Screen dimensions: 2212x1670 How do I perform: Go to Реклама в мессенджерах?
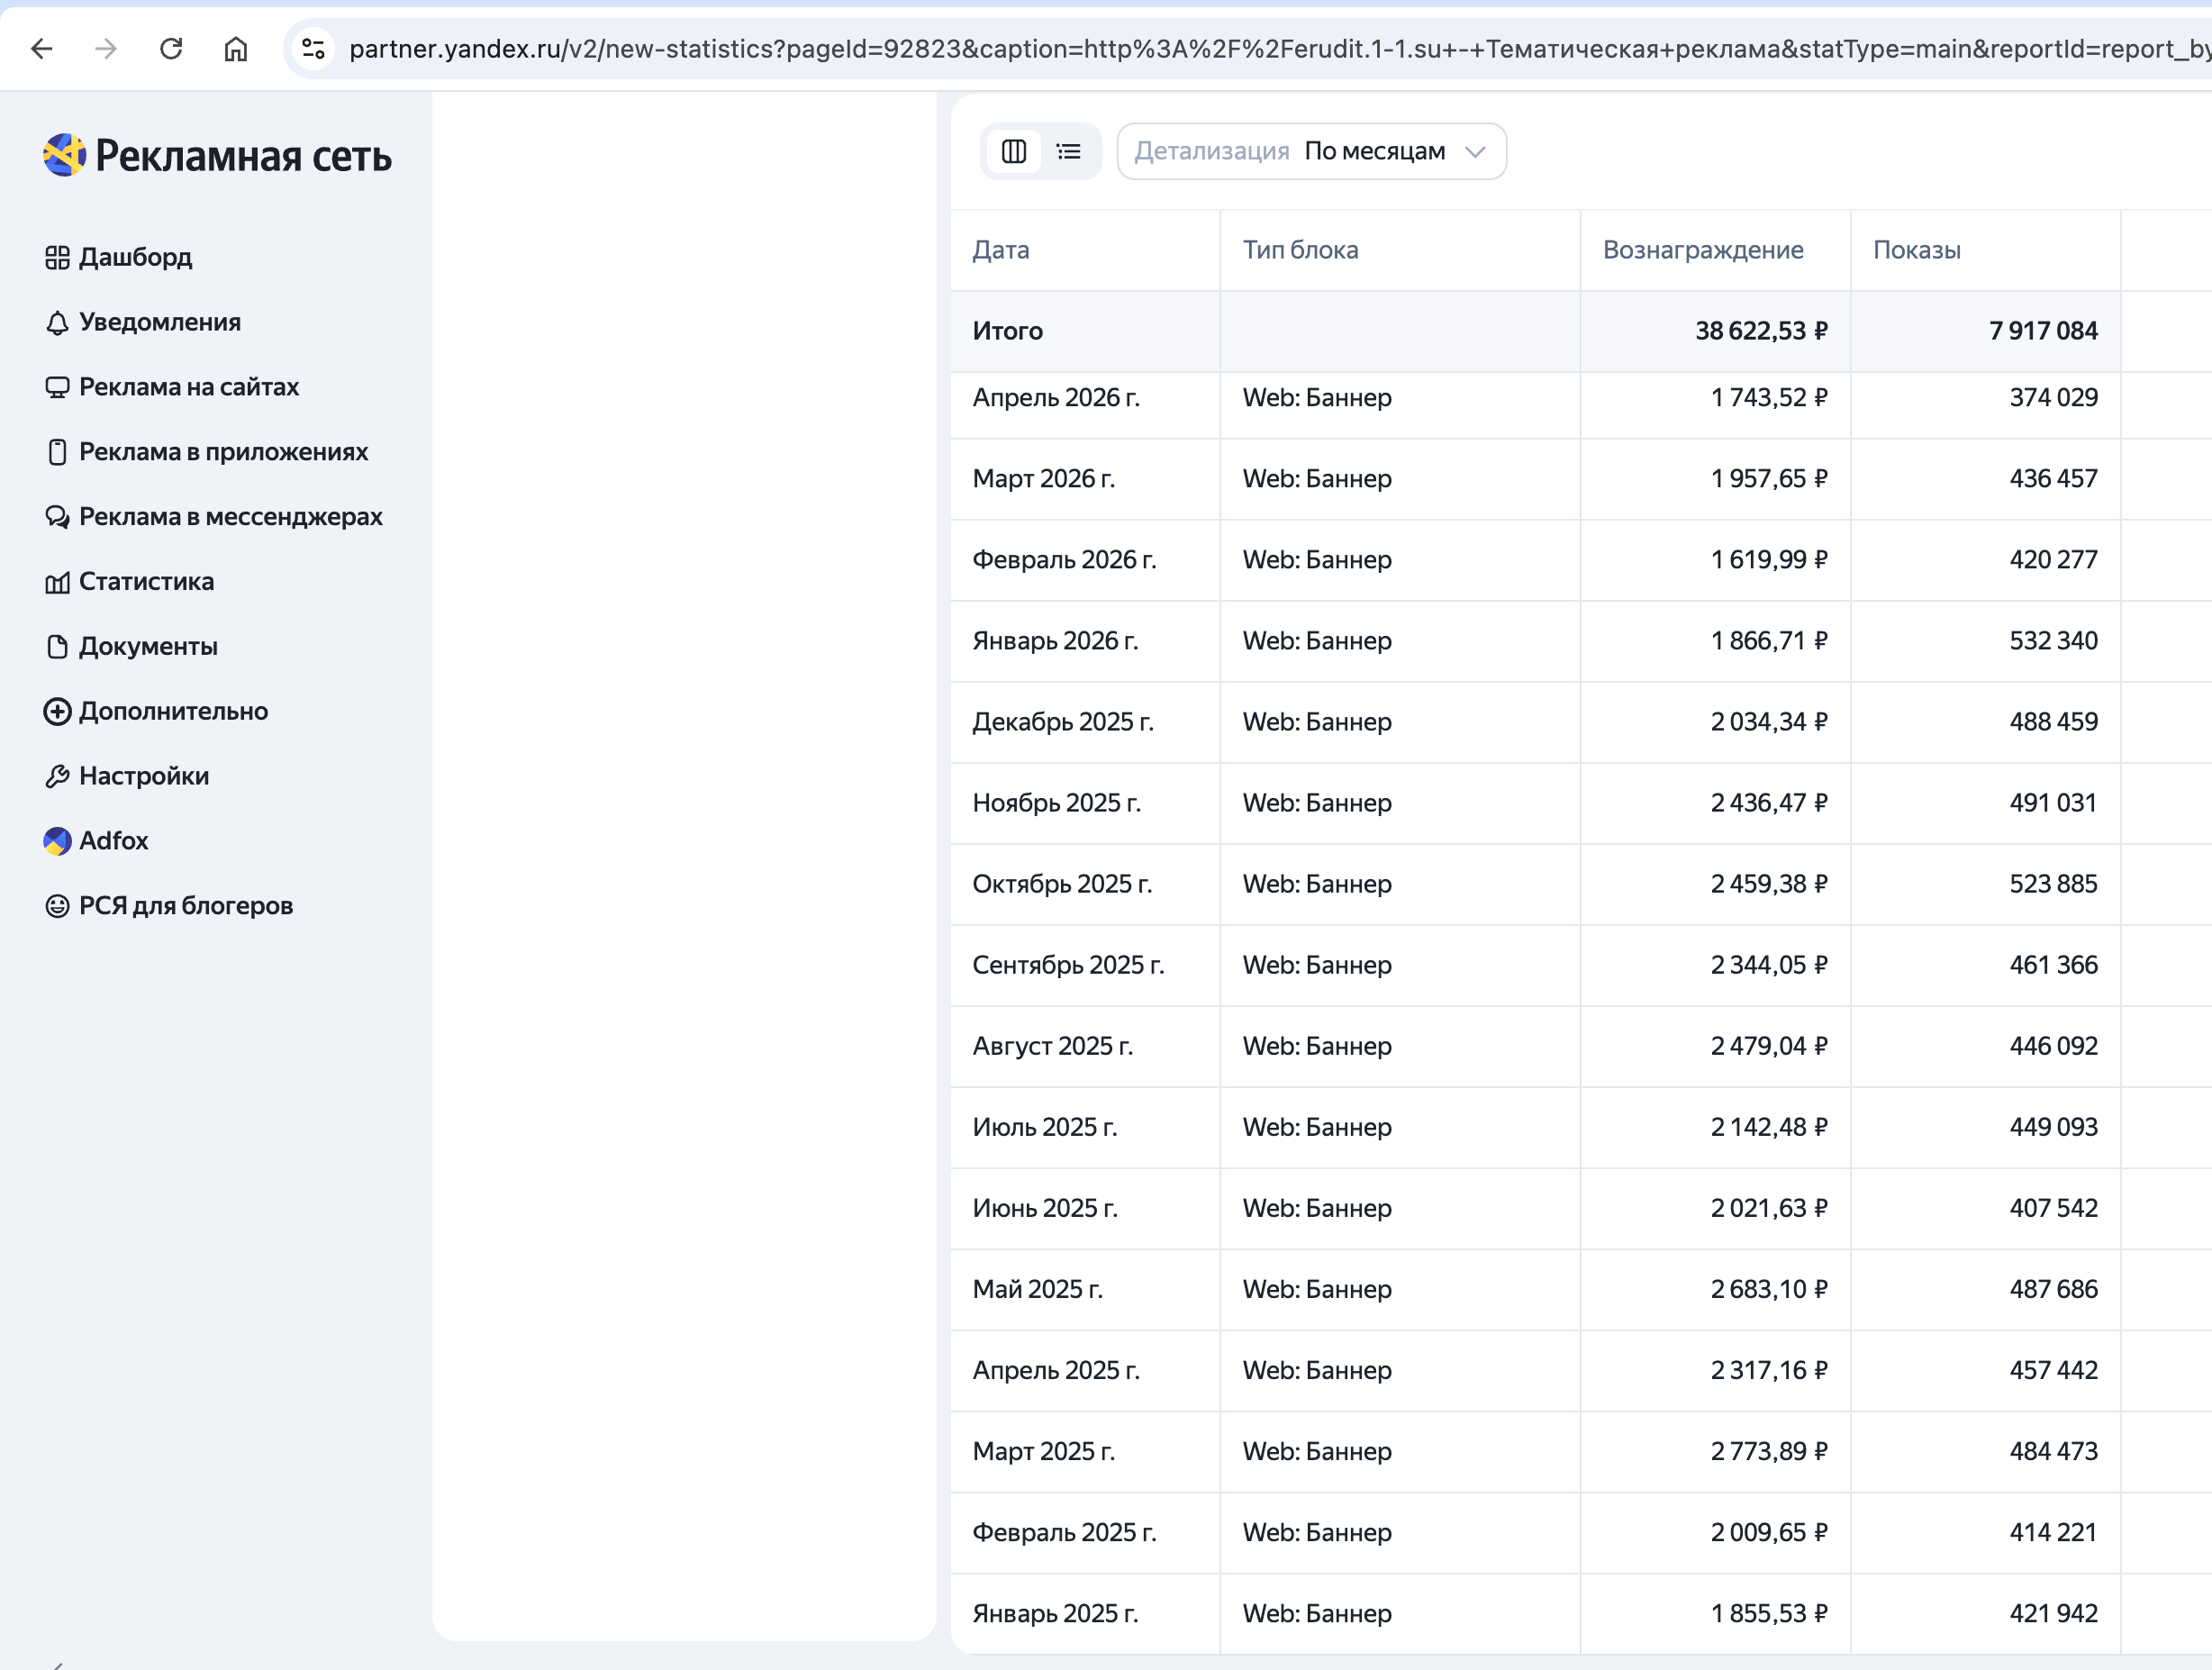click(x=231, y=517)
